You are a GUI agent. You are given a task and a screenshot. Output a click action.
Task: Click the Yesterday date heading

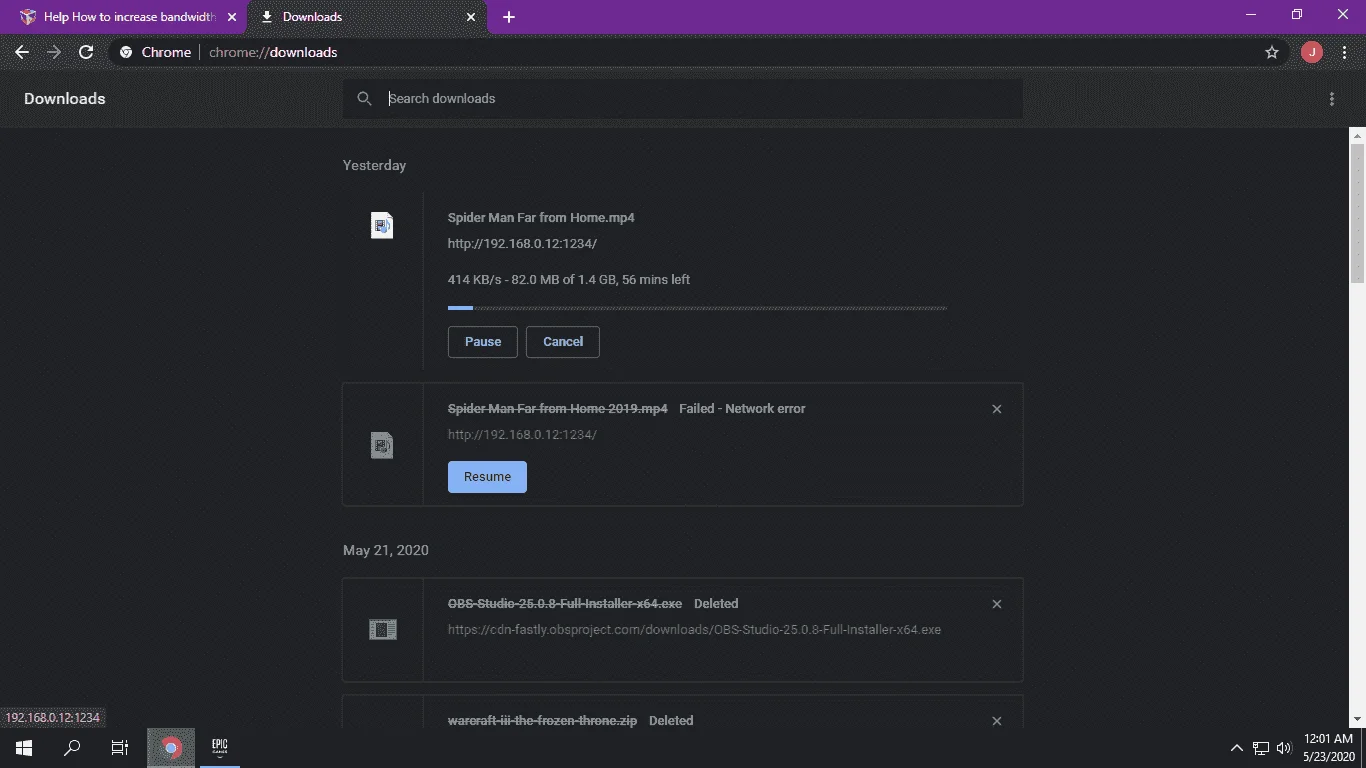click(x=374, y=166)
